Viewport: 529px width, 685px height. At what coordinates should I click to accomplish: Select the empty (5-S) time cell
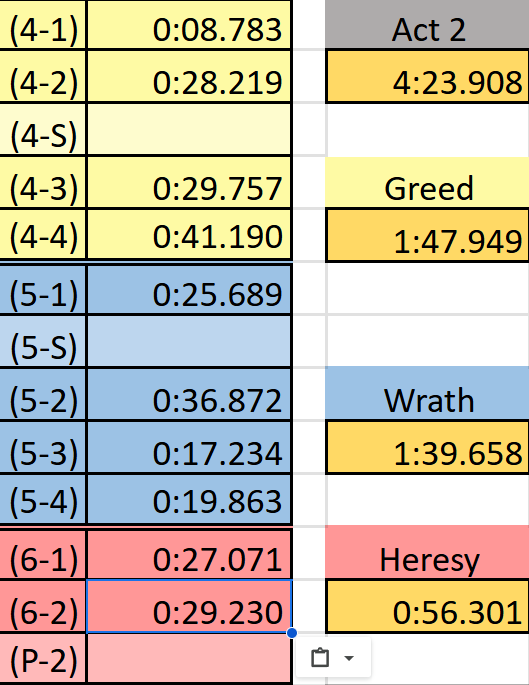click(x=189, y=341)
